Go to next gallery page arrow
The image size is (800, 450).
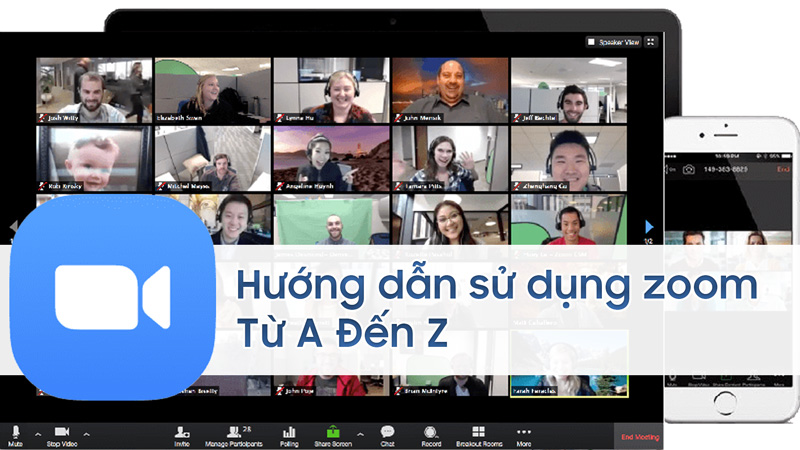tap(649, 227)
